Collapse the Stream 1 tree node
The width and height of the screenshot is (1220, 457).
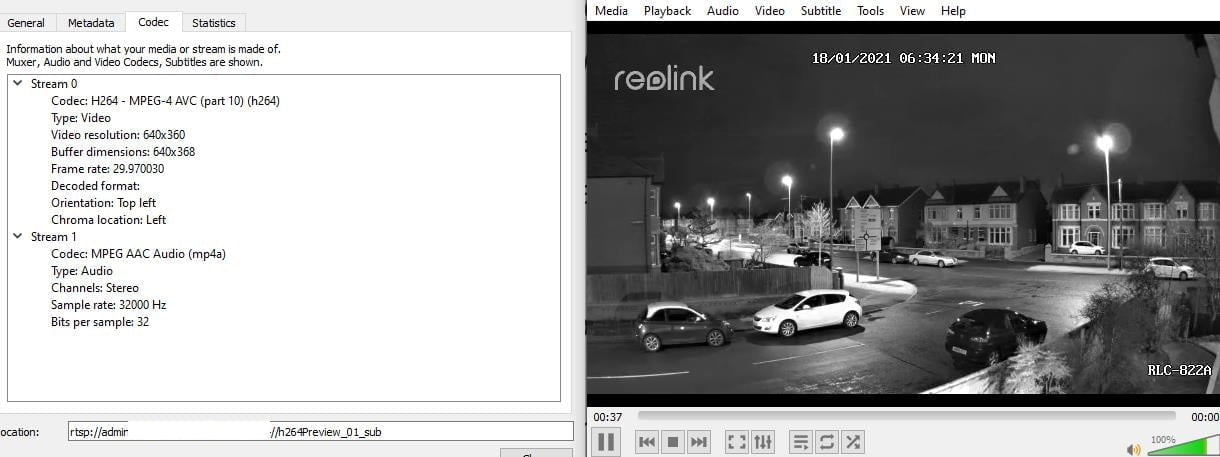tap(17, 237)
